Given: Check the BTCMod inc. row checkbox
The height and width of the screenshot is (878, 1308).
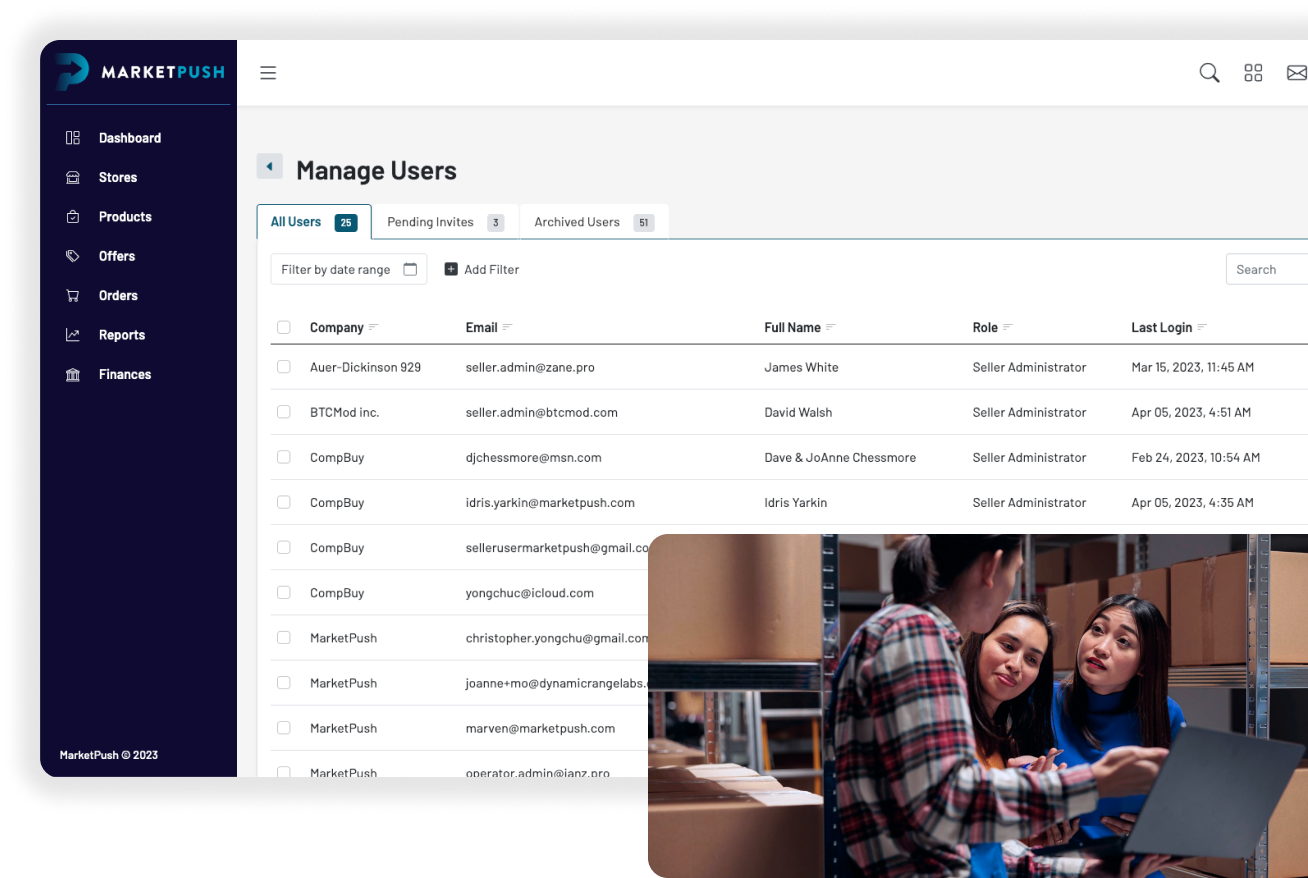Looking at the screenshot, I should [x=284, y=412].
